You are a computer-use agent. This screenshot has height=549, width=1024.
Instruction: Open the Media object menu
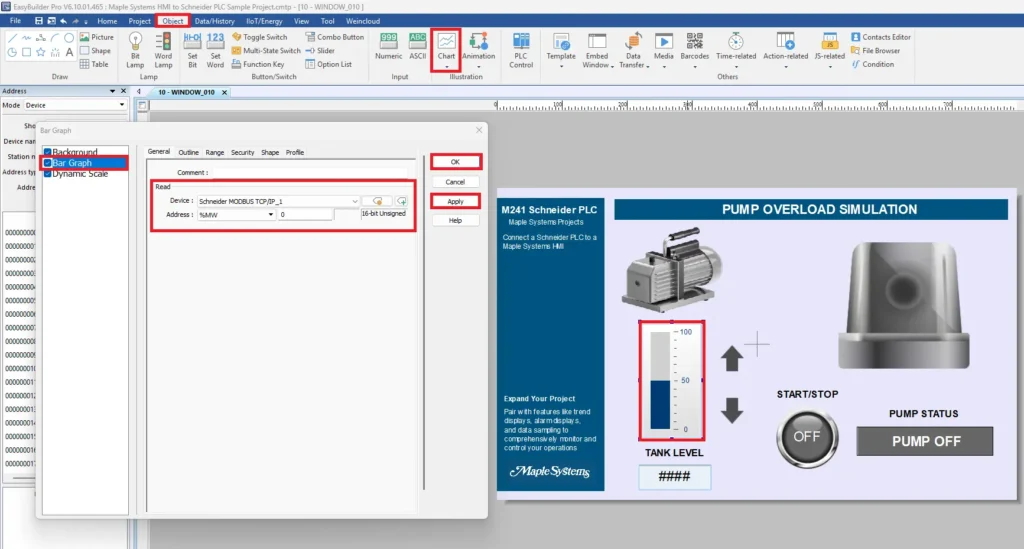tap(663, 50)
